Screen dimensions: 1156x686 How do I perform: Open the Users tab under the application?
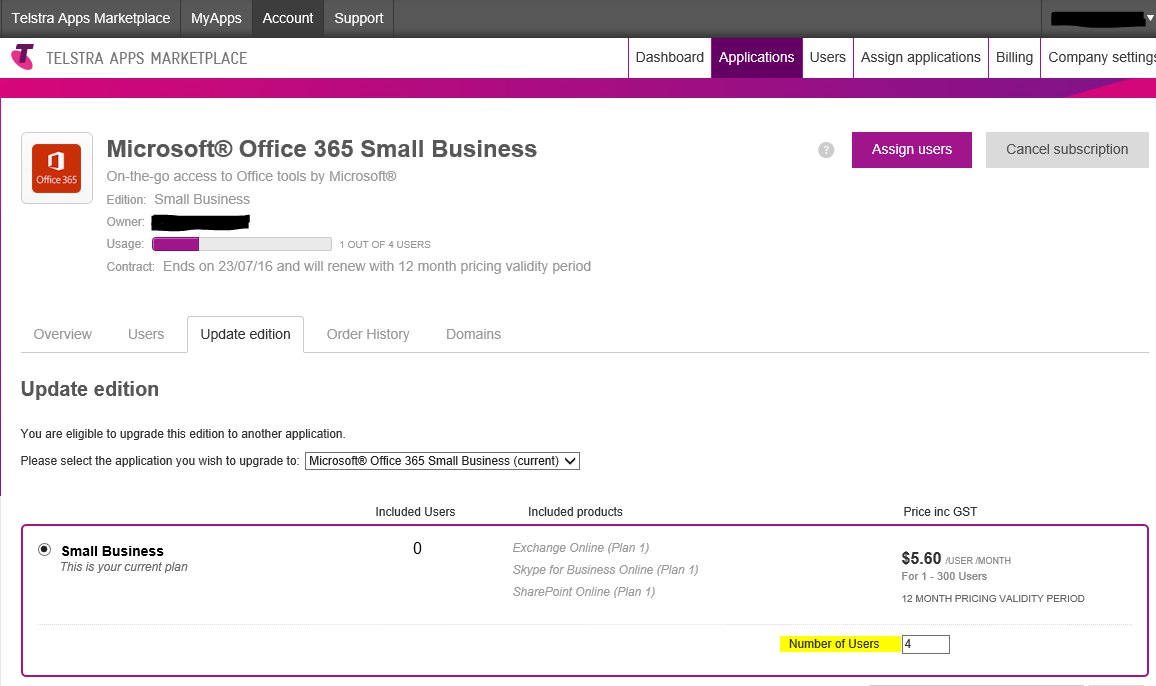pos(146,334)
